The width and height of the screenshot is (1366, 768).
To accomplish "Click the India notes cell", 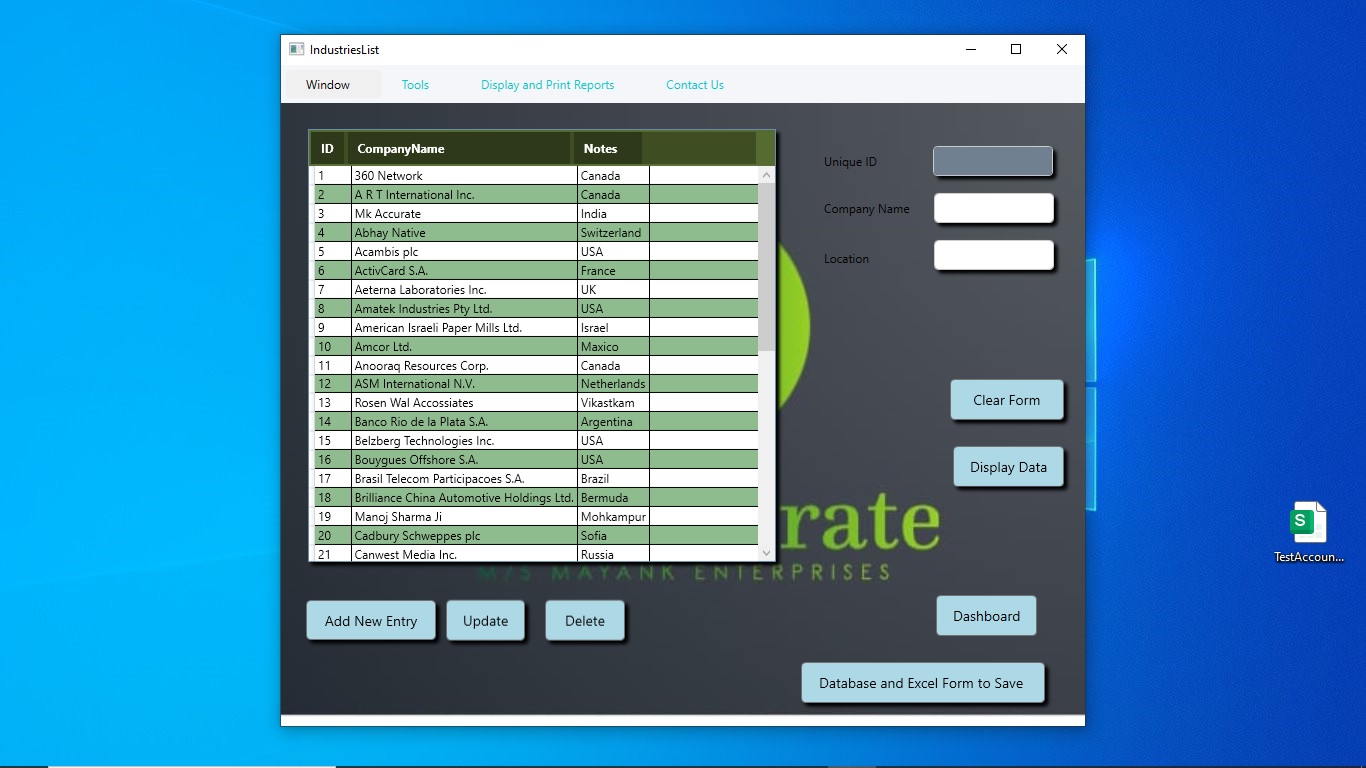I will pyautogui.click(x=613, y=214).
